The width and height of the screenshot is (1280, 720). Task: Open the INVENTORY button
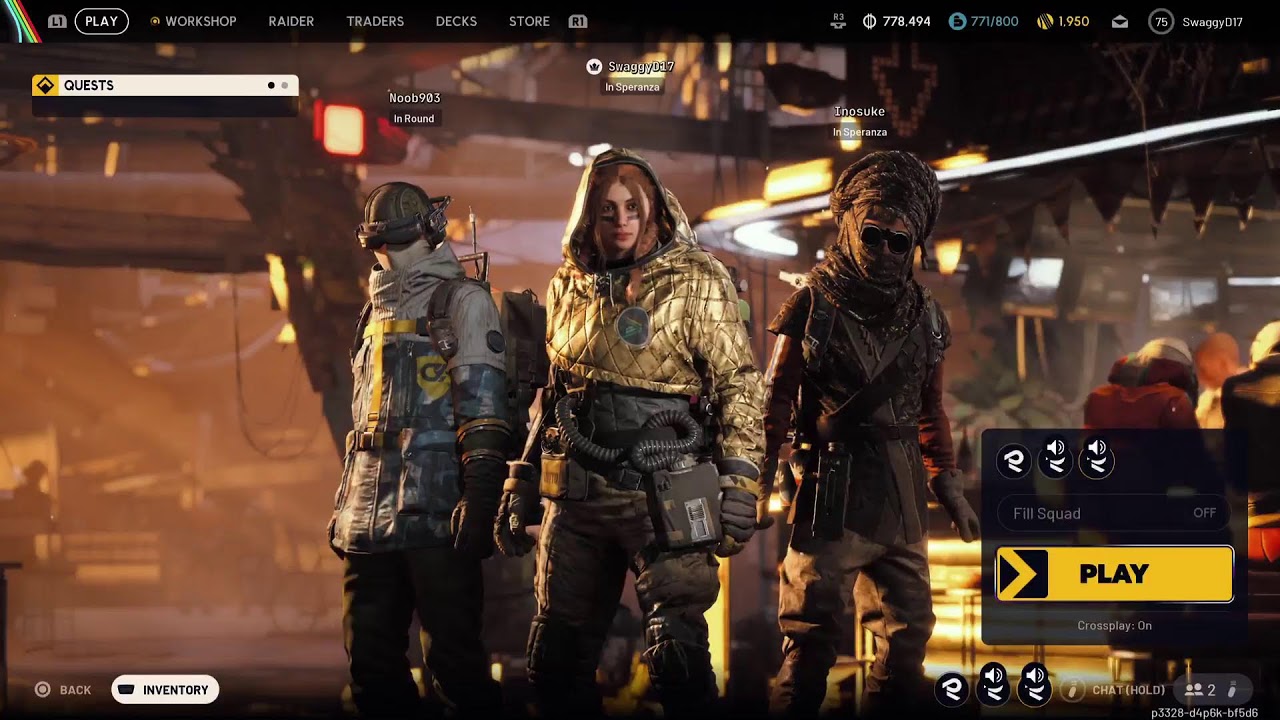(165, 690)
